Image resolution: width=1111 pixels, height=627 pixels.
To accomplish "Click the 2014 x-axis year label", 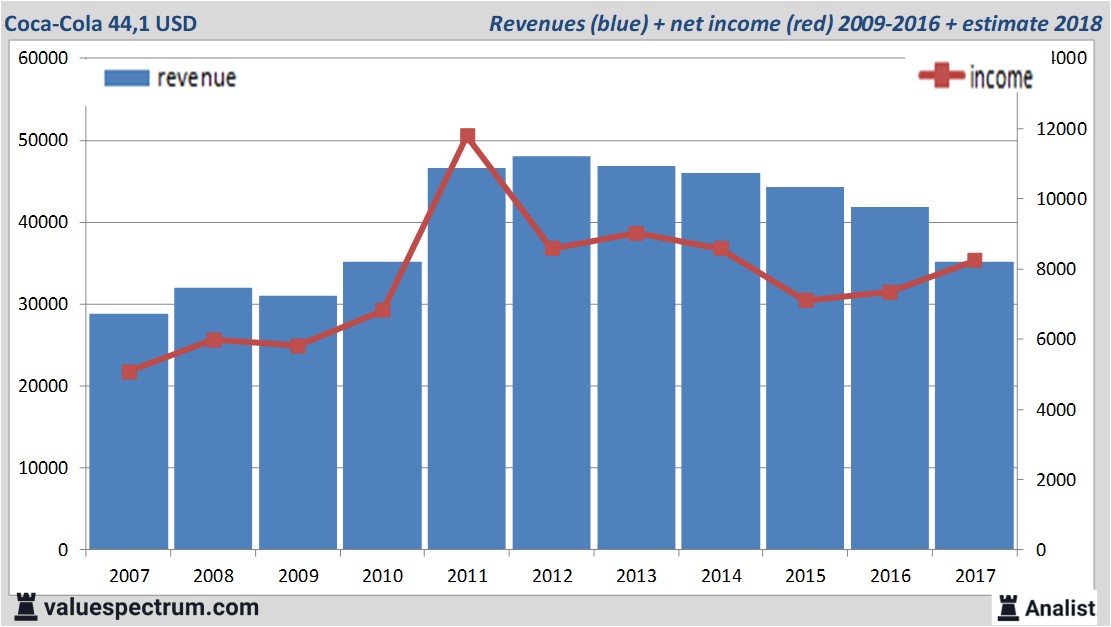I will click(721, 576).
